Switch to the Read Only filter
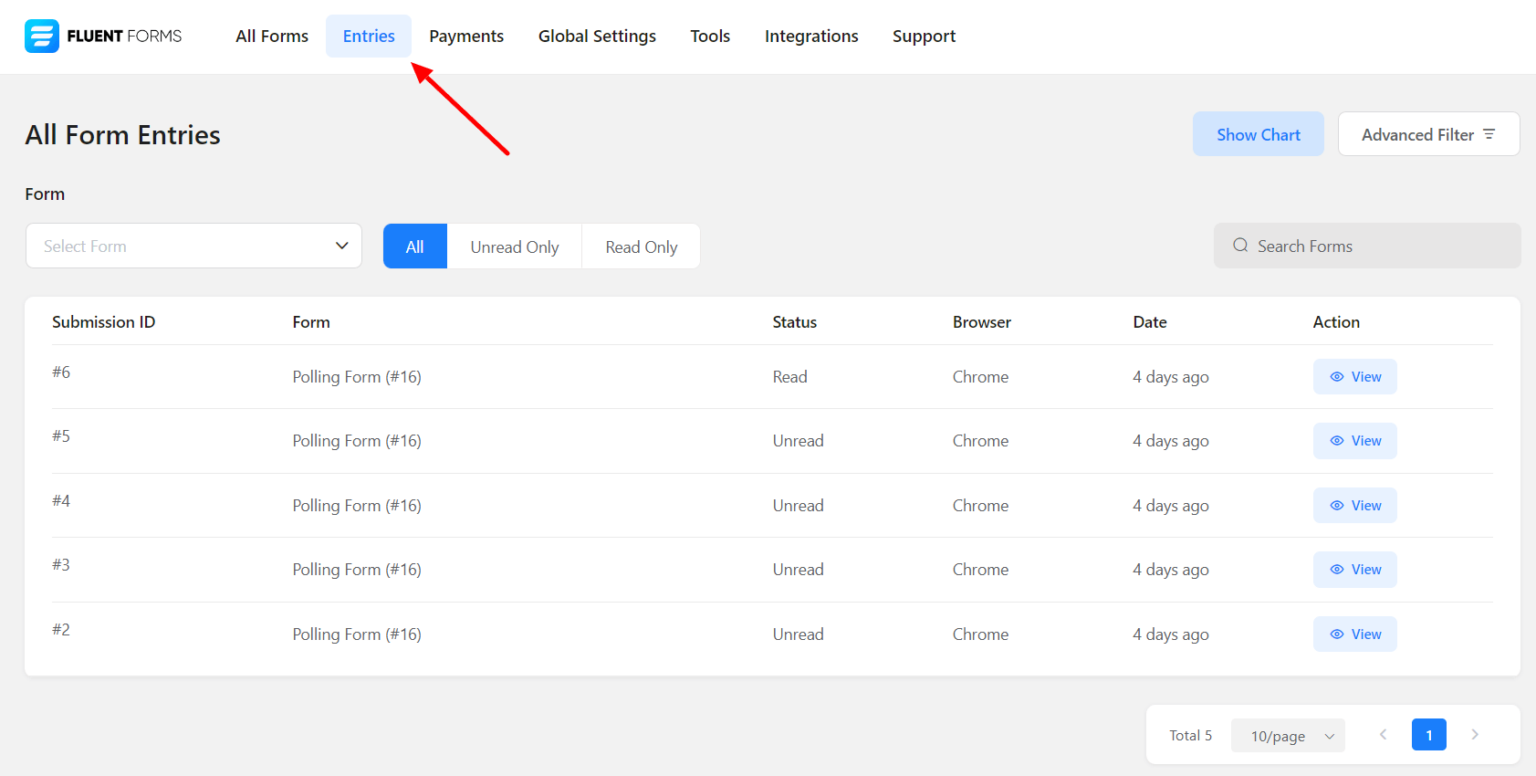The width and height of the screenshot is (1536, 776). click(640, 245)
